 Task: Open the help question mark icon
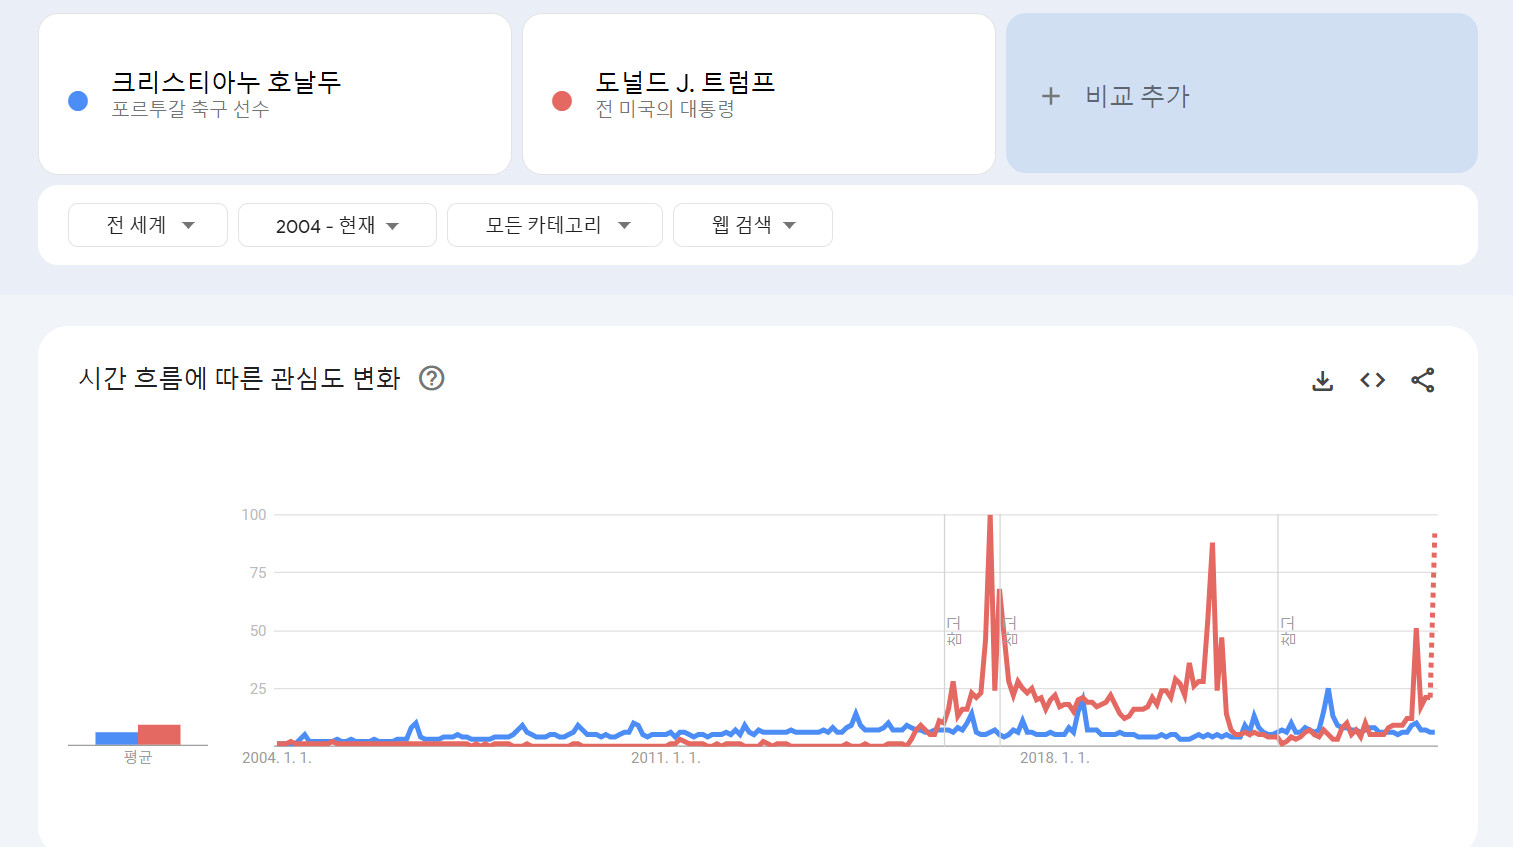click(431, 378)
